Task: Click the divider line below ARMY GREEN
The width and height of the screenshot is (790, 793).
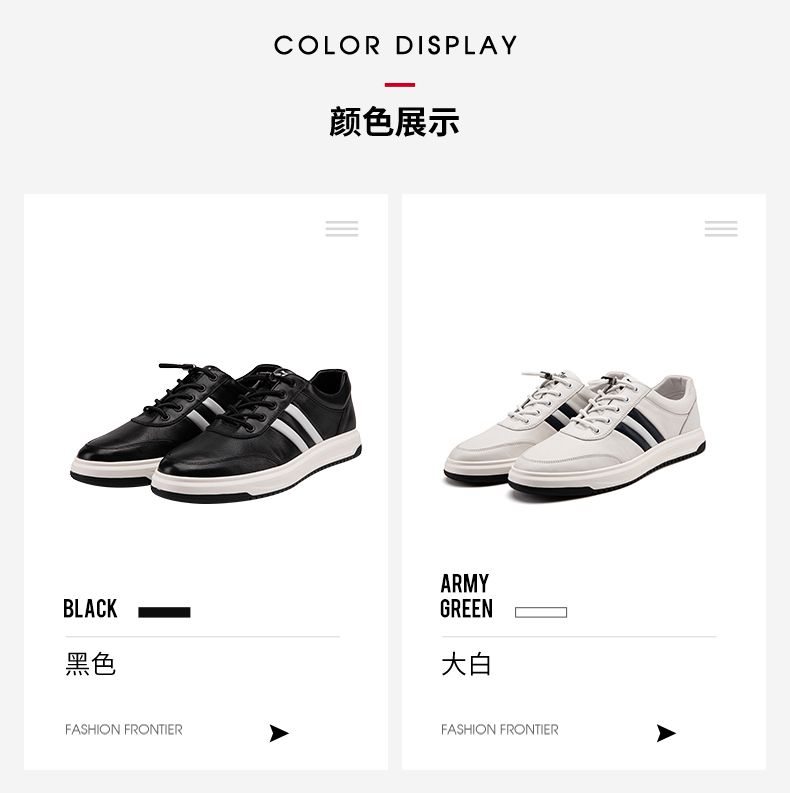Action: (x=579, y=637)
